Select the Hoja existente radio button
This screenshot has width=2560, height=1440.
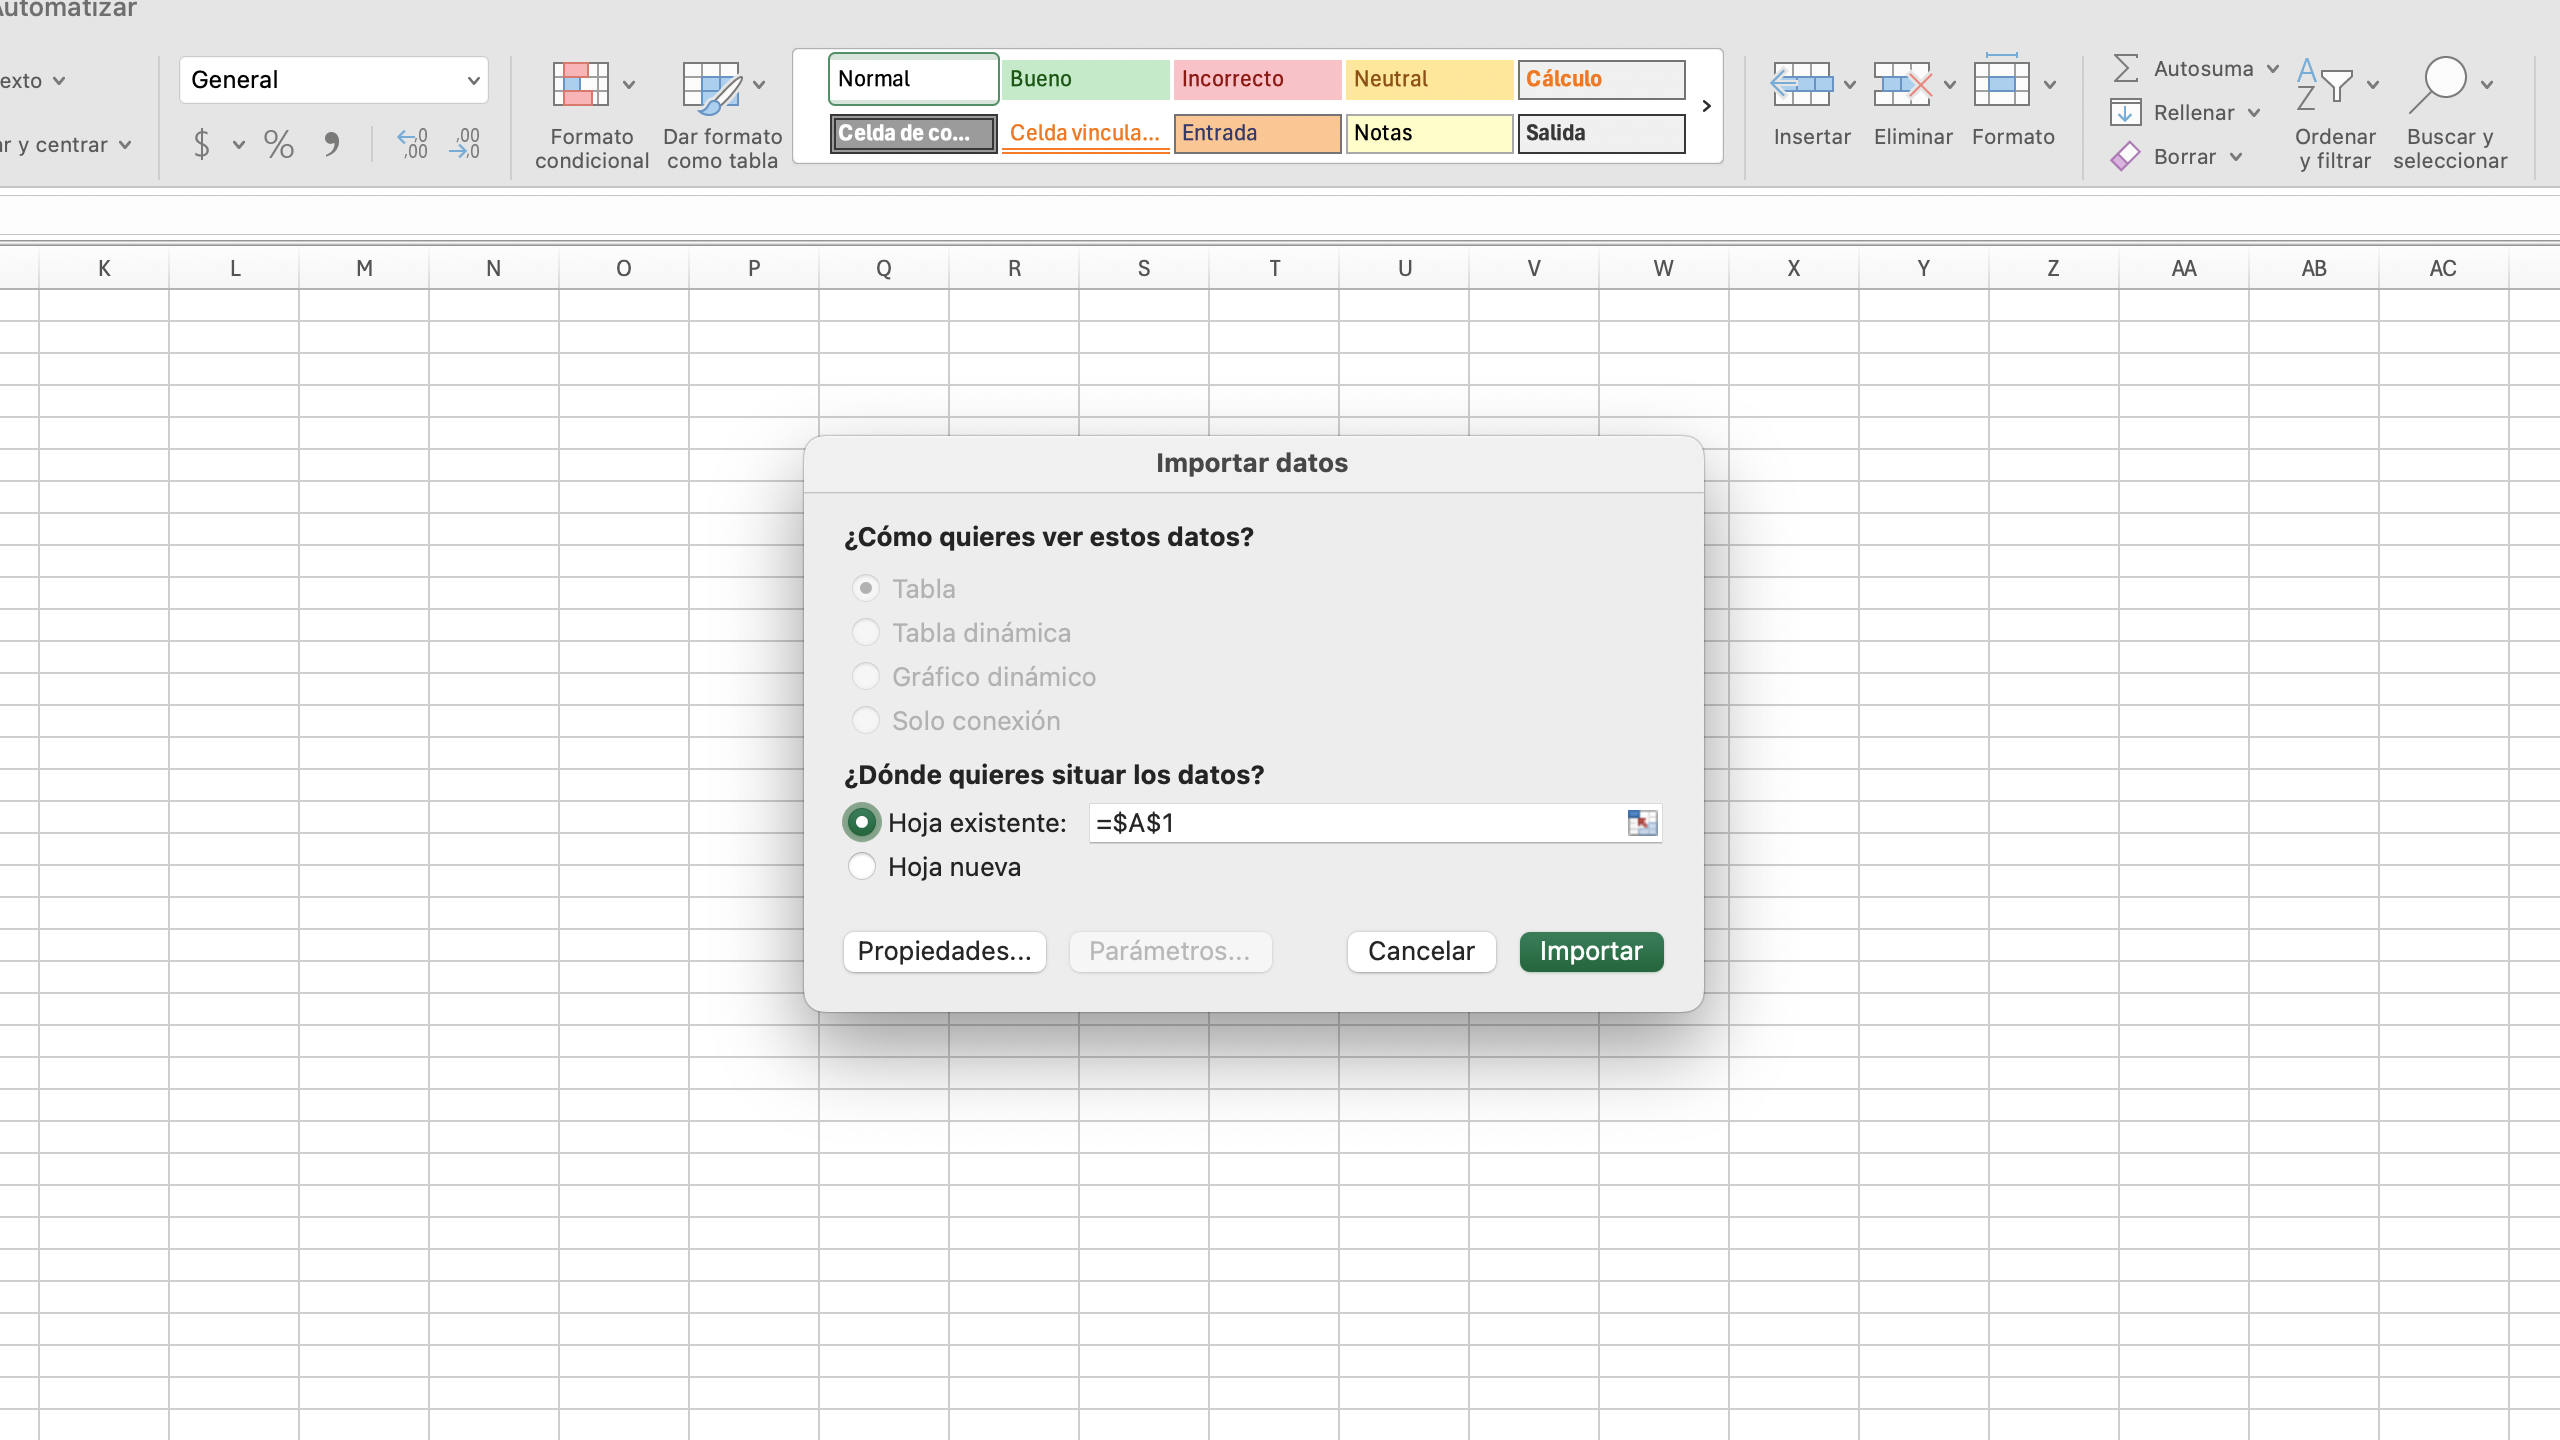pos(862,823)
